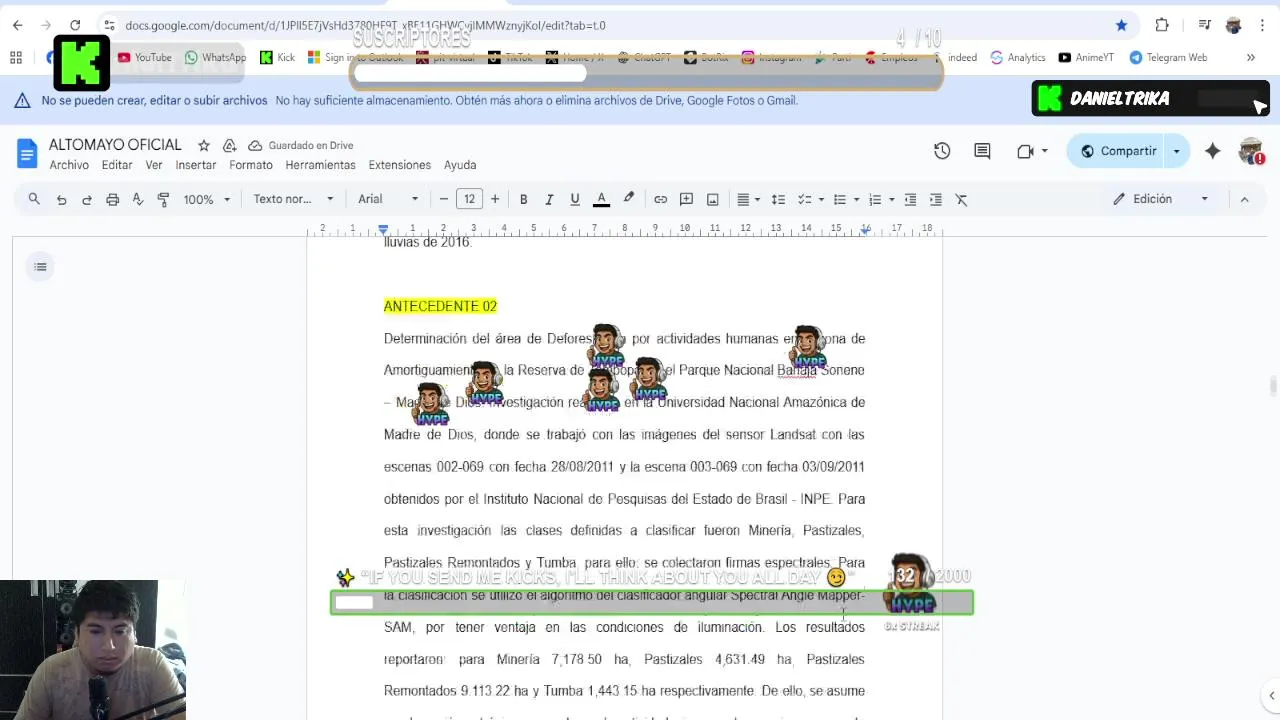The width and height of the screenshot is (1280, 720).
Task: Insert an image from the toolbar
Action: pos(713,199)
